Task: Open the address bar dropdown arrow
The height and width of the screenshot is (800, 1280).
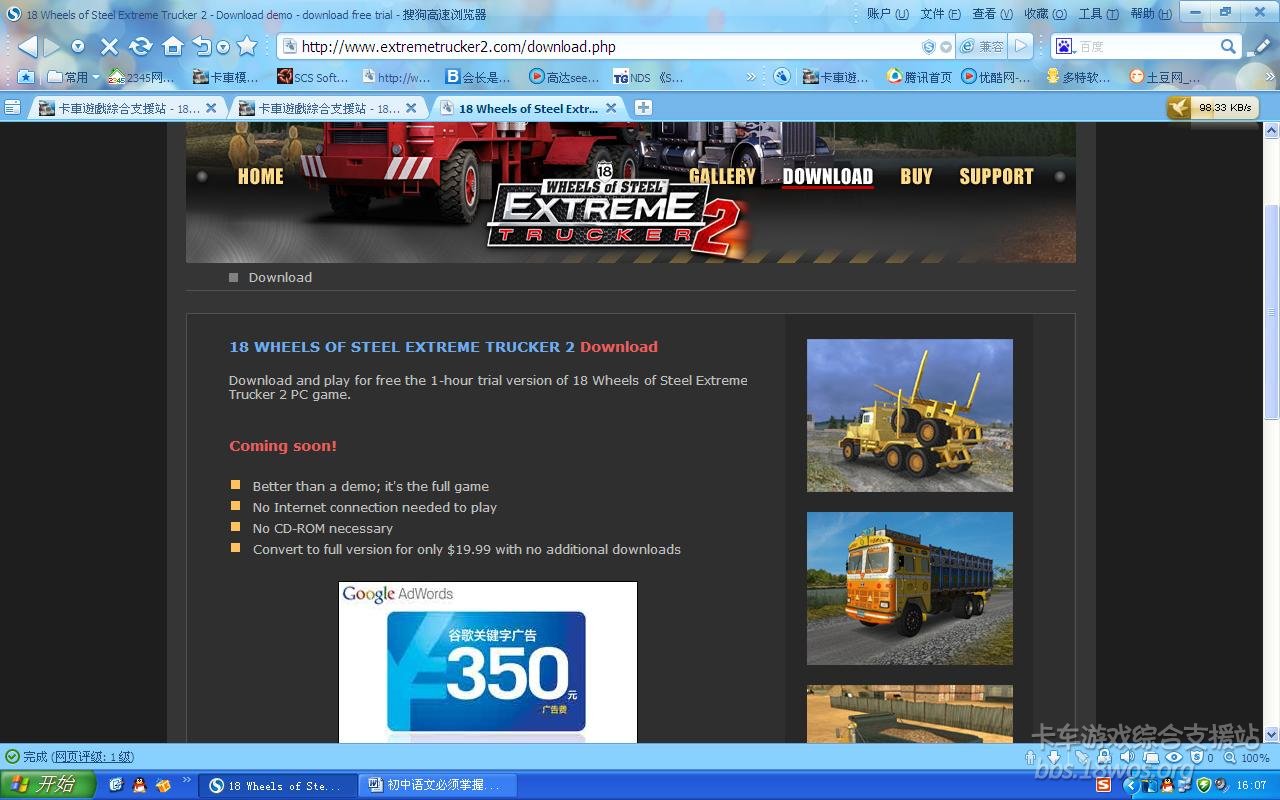Action: pos(946,47)
